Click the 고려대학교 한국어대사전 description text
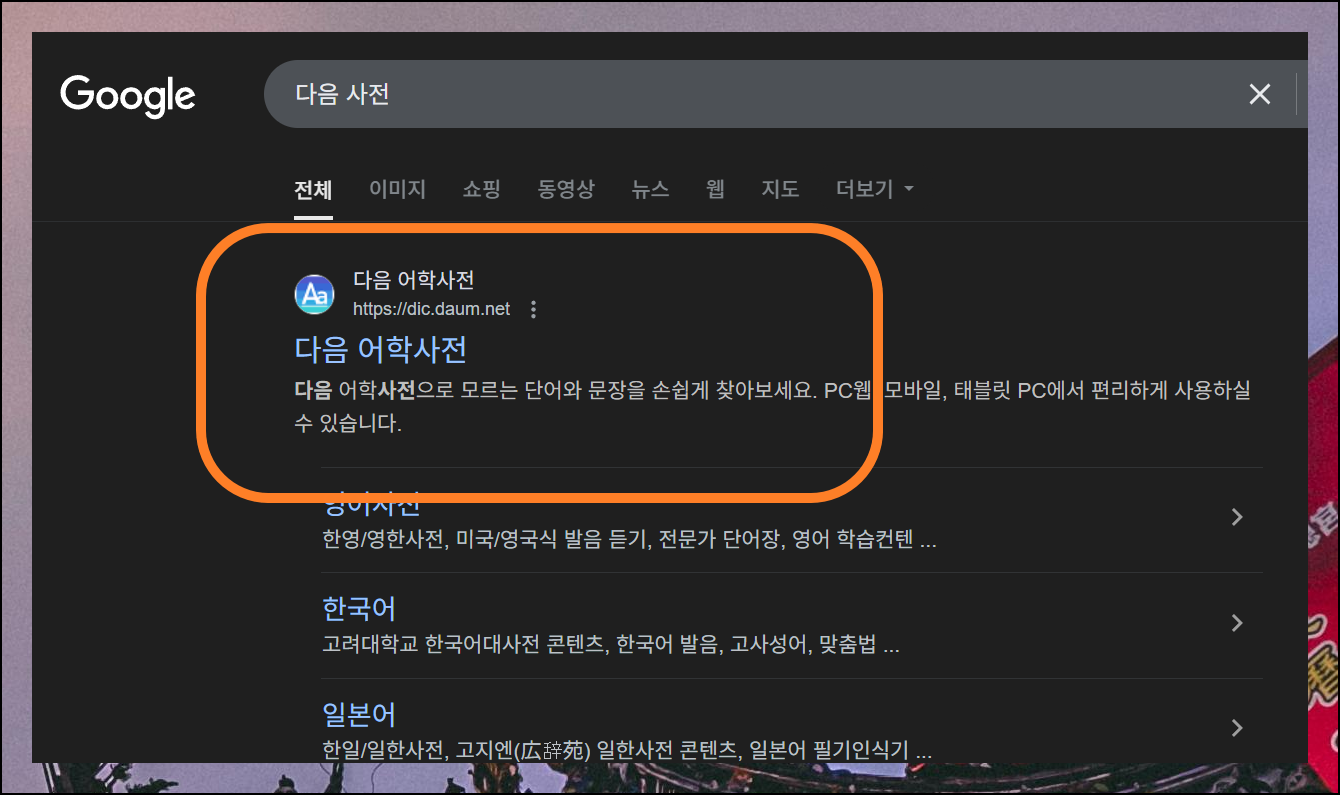The width and height of the screenshot is (1340, 795). point(611,646)
